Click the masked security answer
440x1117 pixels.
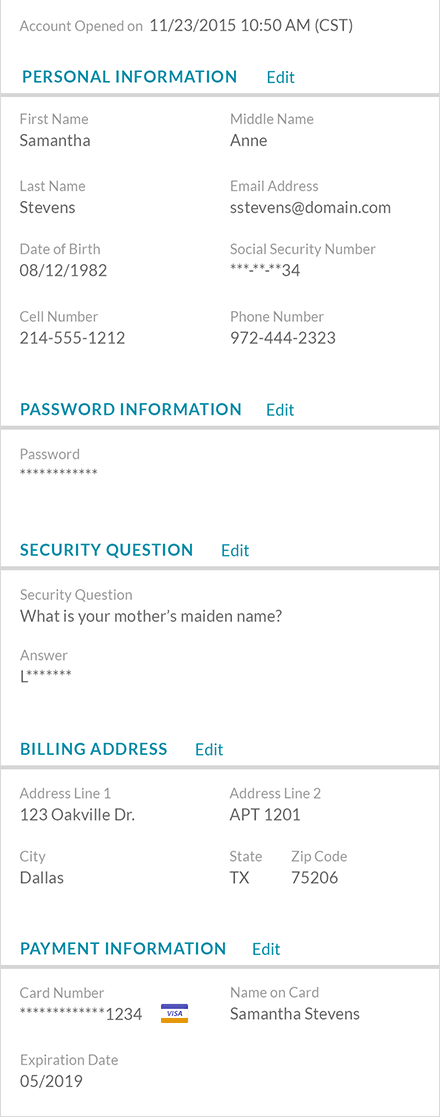[46, 676]
